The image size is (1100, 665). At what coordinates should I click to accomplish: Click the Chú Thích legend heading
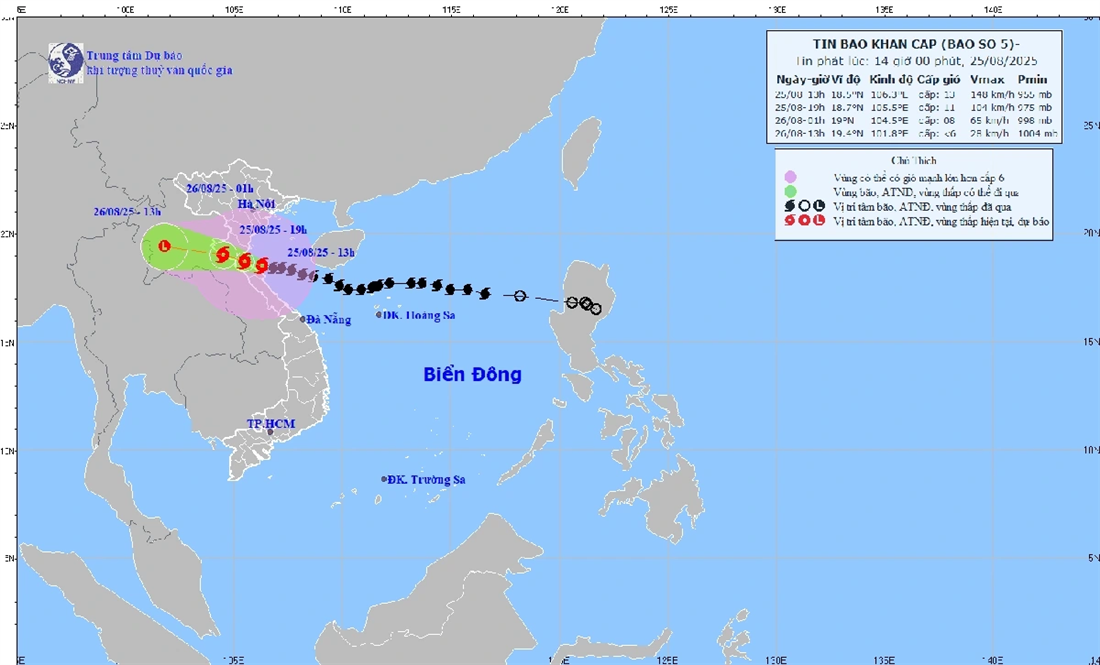click(x=913, y=161)
